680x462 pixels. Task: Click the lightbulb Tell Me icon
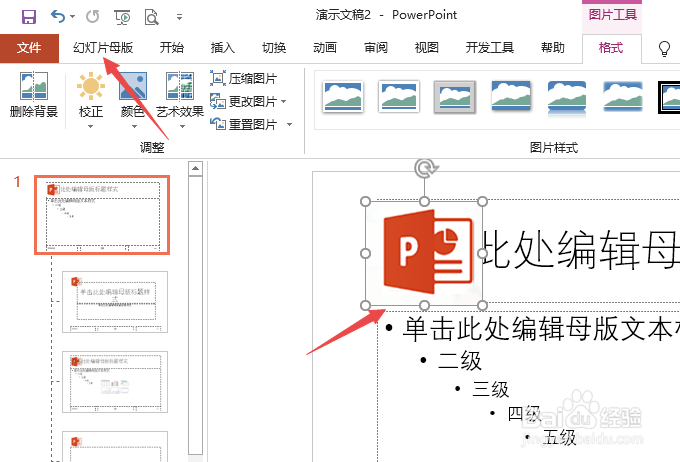pyautogui.click(x=664, y=48)
